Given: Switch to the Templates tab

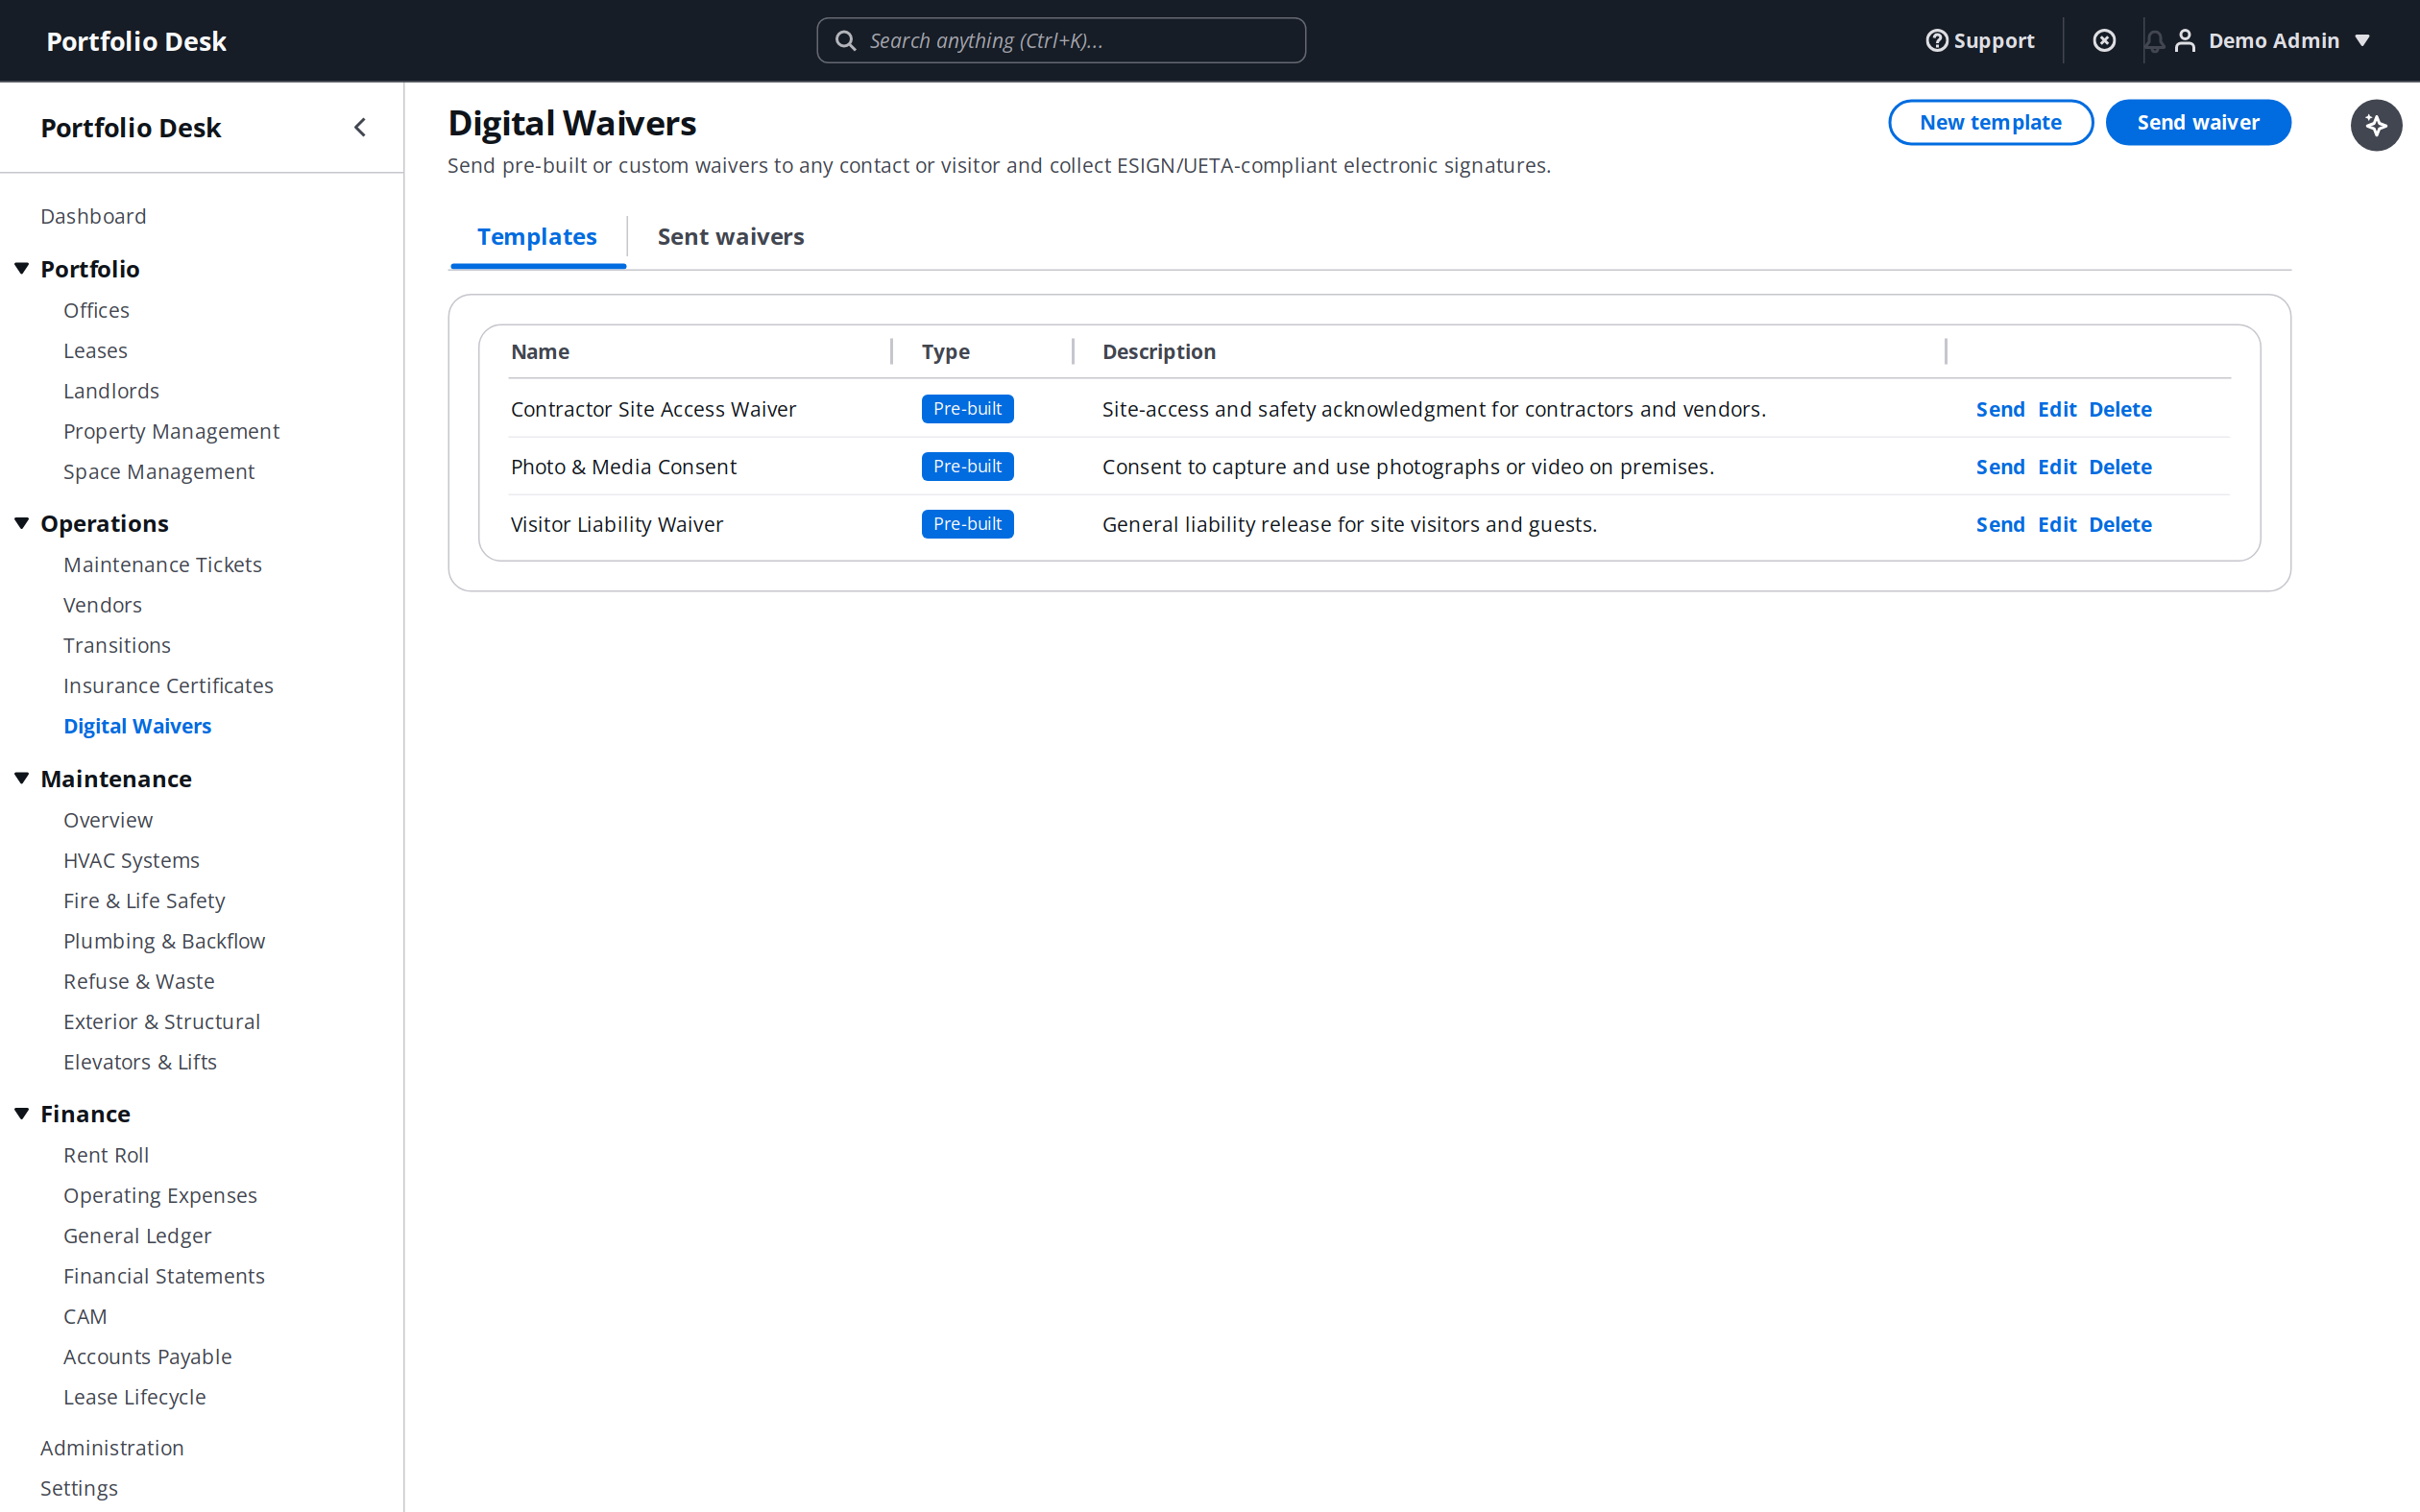Looking at the screenshot, I should 537,237.
